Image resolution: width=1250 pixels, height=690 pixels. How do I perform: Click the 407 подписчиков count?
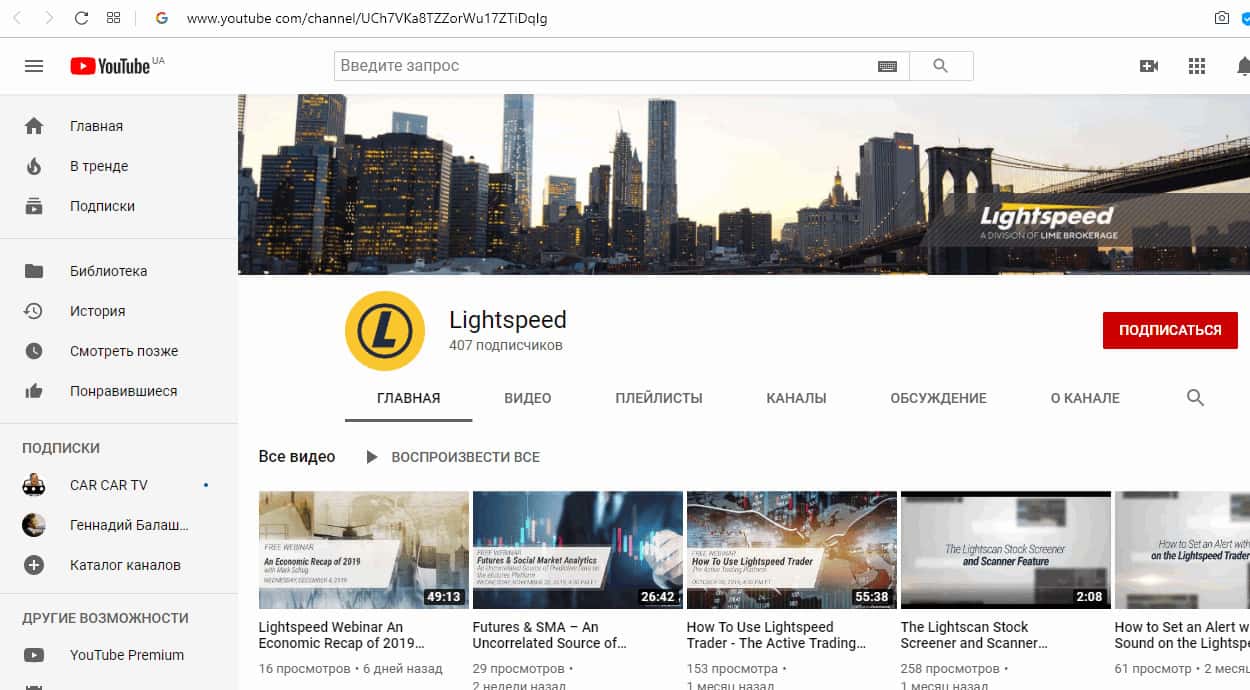point(506,346)
